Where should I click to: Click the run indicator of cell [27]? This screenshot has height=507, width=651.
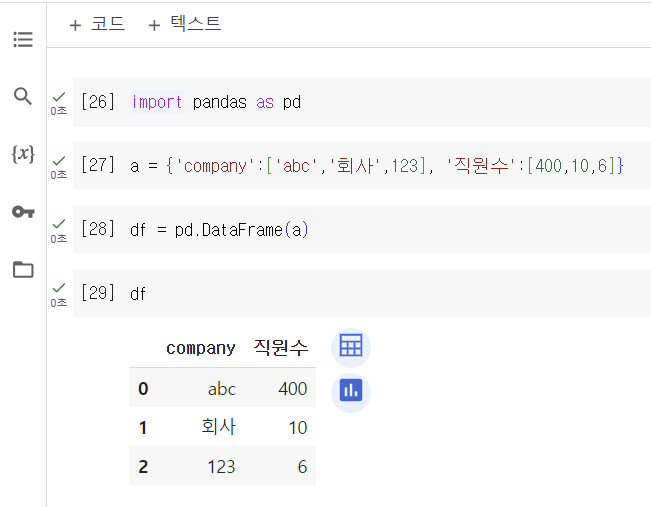(x=59, y=167)
